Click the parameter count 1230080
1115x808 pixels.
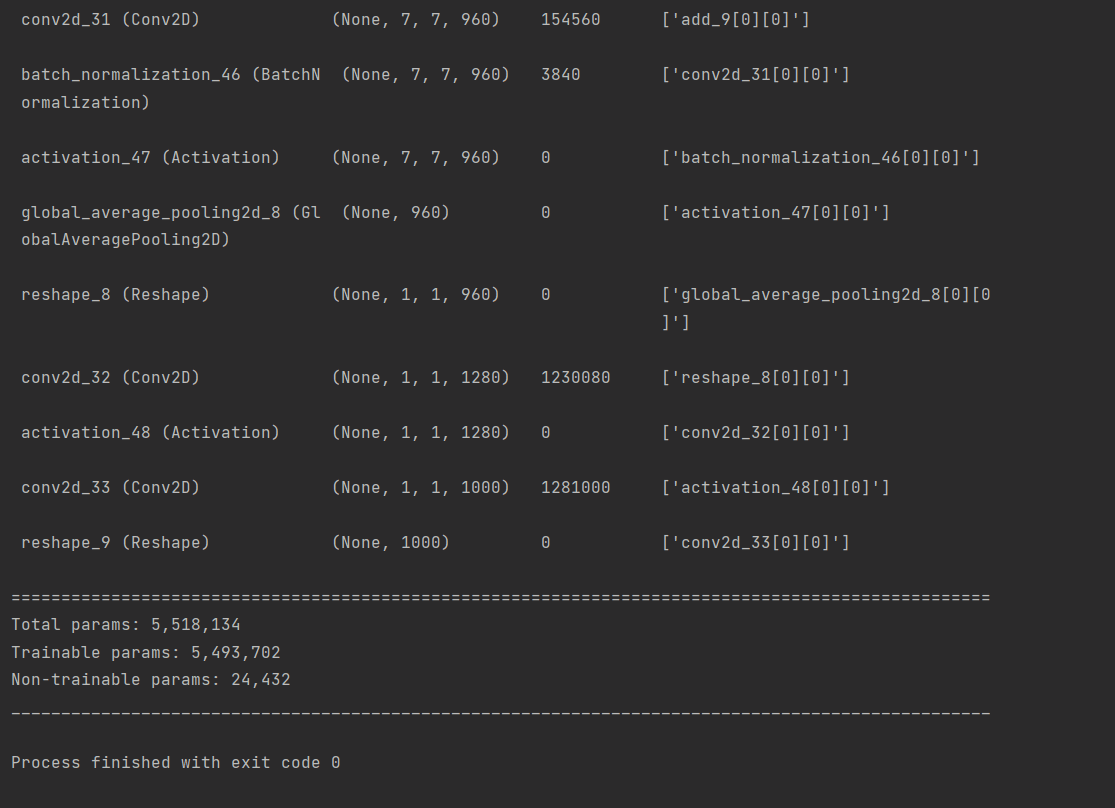[575, 377]
